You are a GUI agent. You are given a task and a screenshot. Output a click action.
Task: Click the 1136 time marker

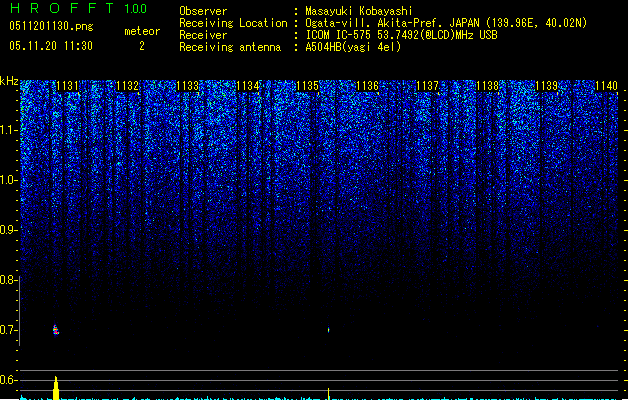point(367,86)
